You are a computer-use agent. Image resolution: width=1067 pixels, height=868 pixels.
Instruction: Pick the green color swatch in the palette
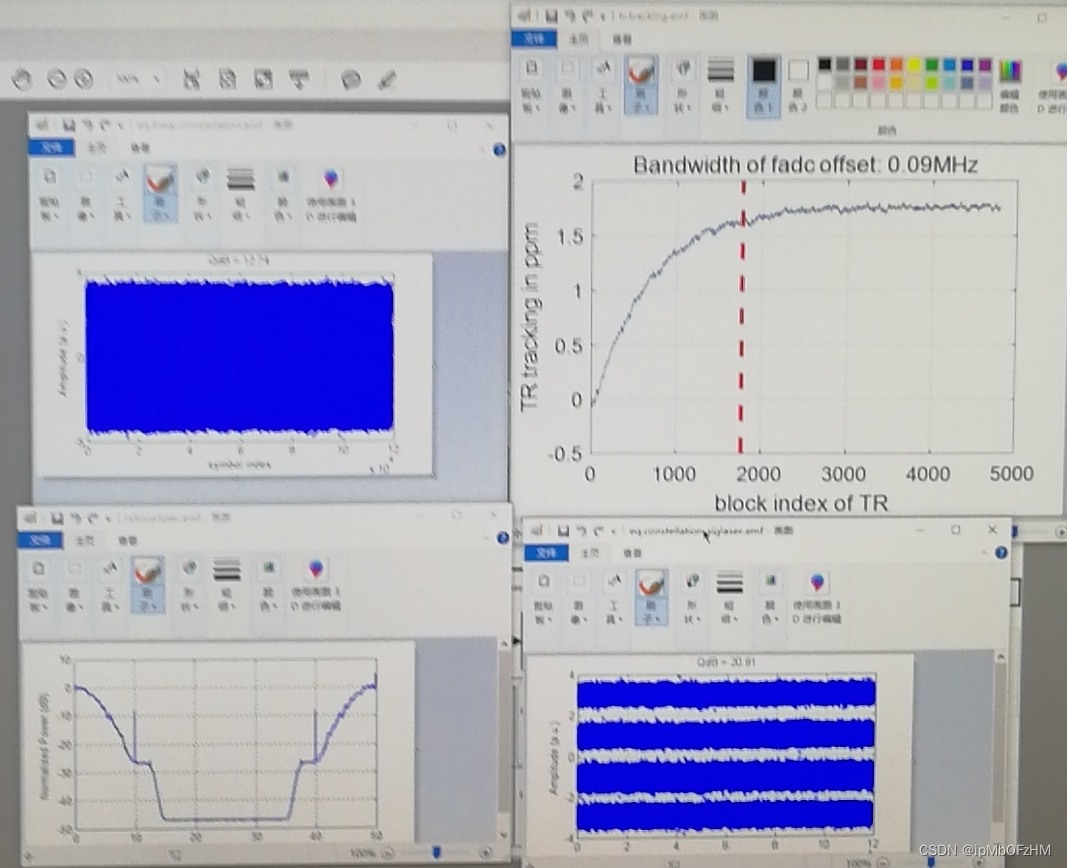[x=932, y=65]
